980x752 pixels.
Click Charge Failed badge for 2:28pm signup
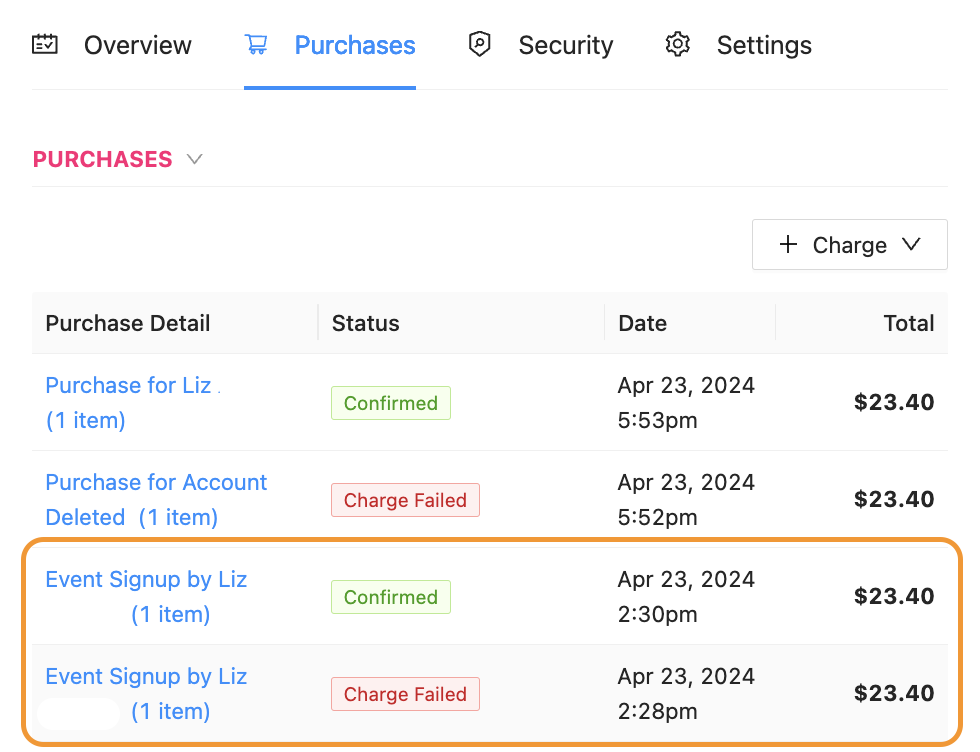pyautogui.click(x=405, y=694)
